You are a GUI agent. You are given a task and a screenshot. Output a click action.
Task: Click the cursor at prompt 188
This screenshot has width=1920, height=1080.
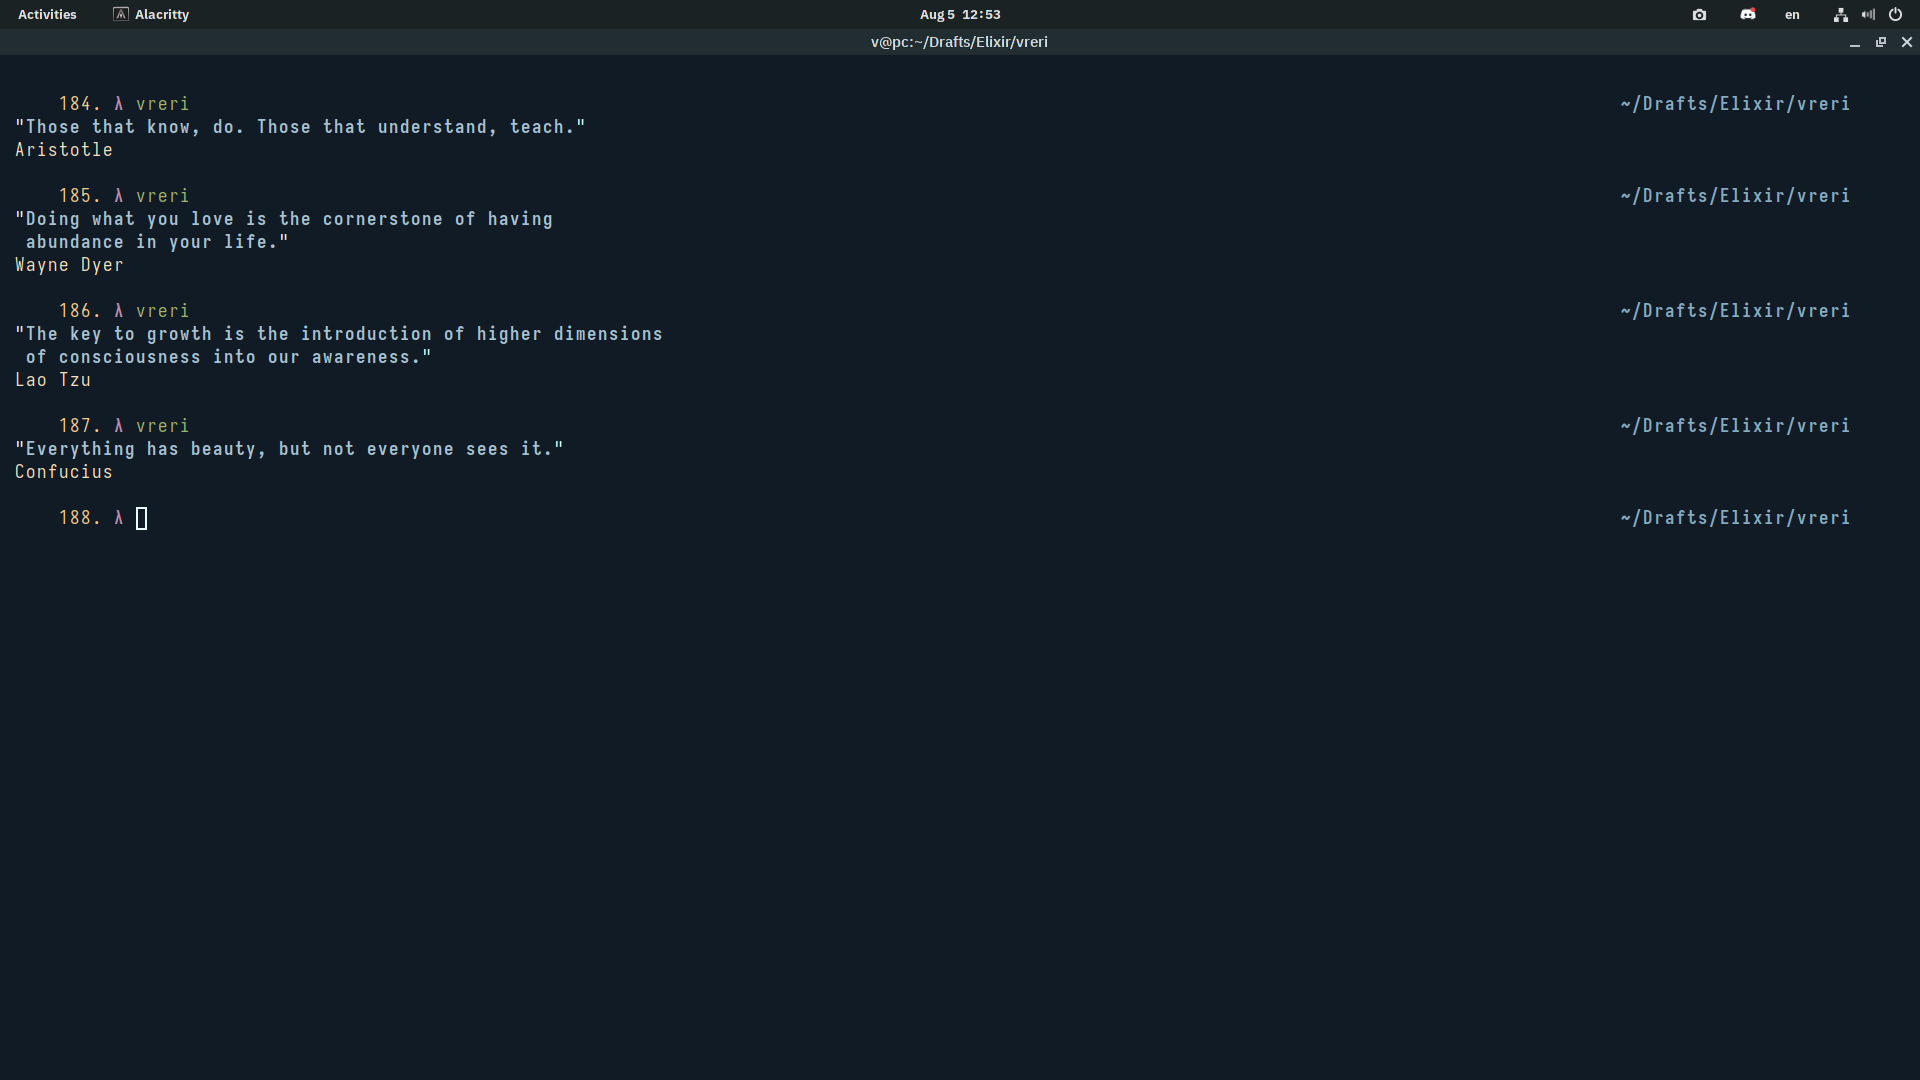pyautogui.click(x=141, y=518)
